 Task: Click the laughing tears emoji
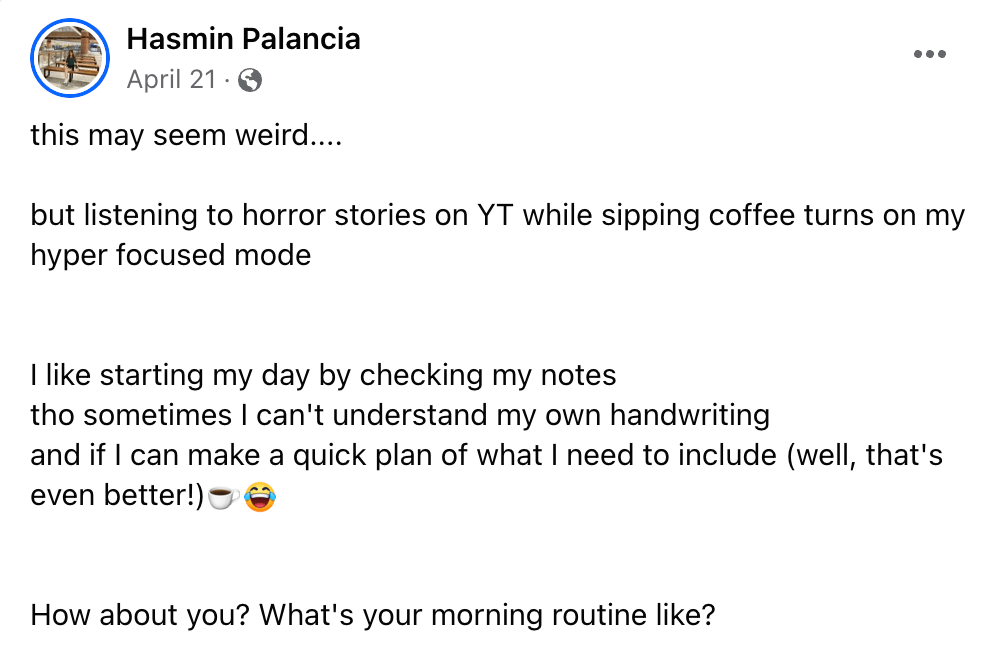pyautogui.click(x=259, y=497)
